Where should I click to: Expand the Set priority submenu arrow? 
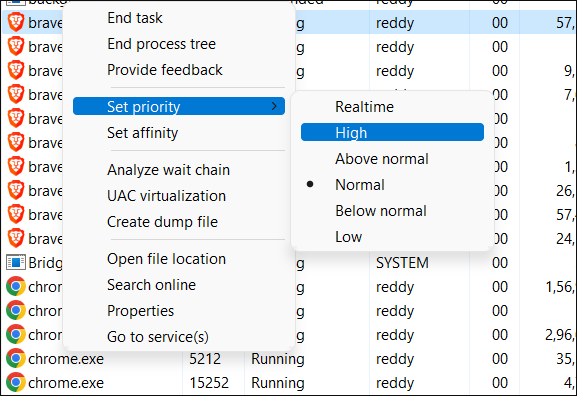(x=274, y=106)
